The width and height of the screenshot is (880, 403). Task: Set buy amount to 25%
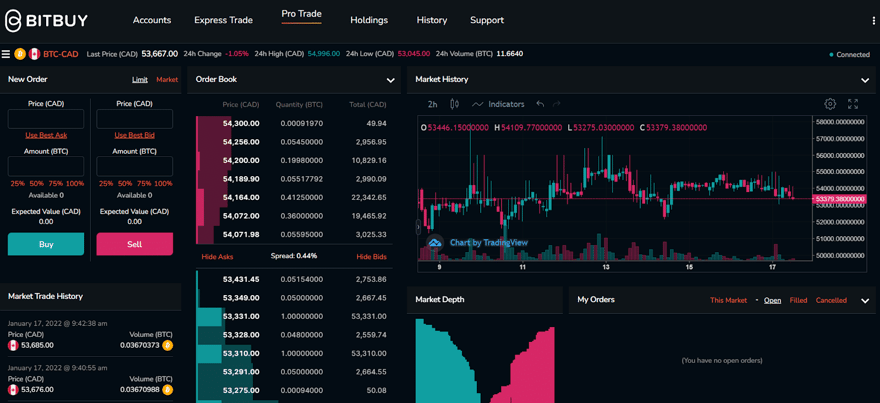16,184
